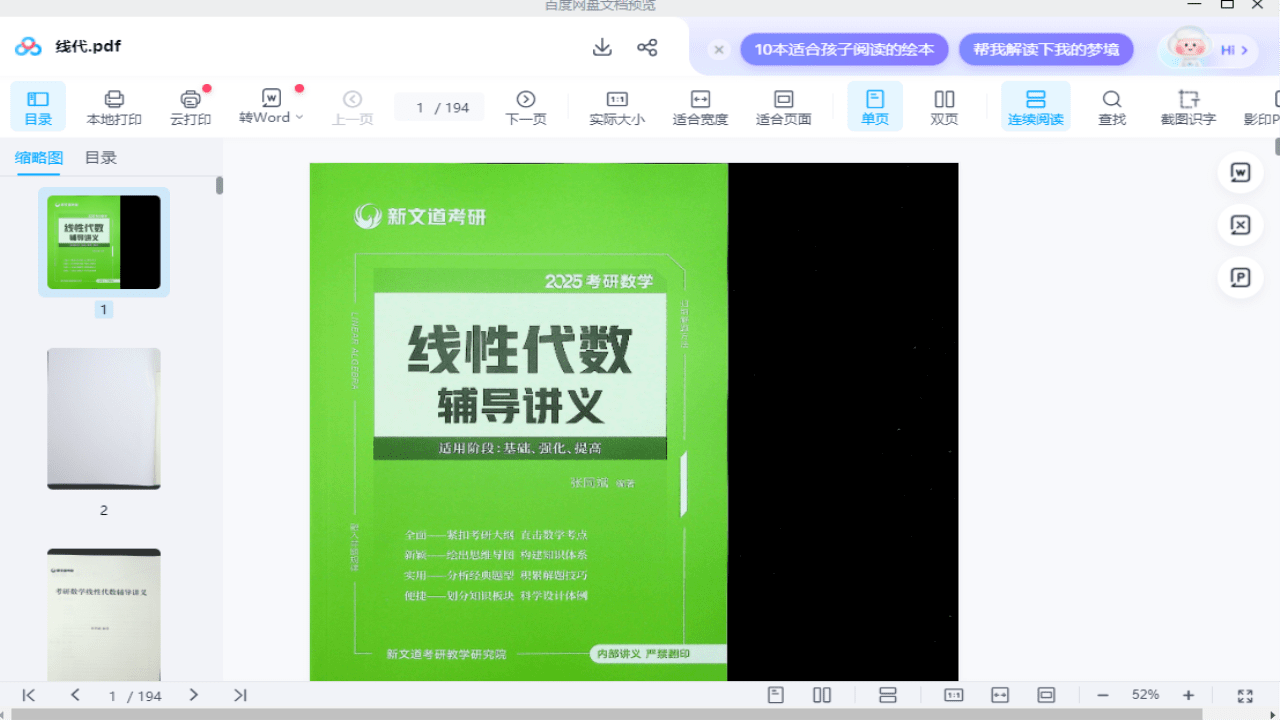Viewport: 1280px width, 720px height.
Task: Click bottom bar fit page icon
Action: (1046, 695)
